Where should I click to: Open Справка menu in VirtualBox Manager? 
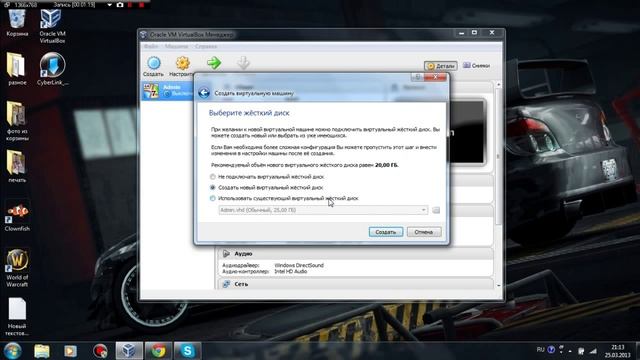[x=206, y=47]
